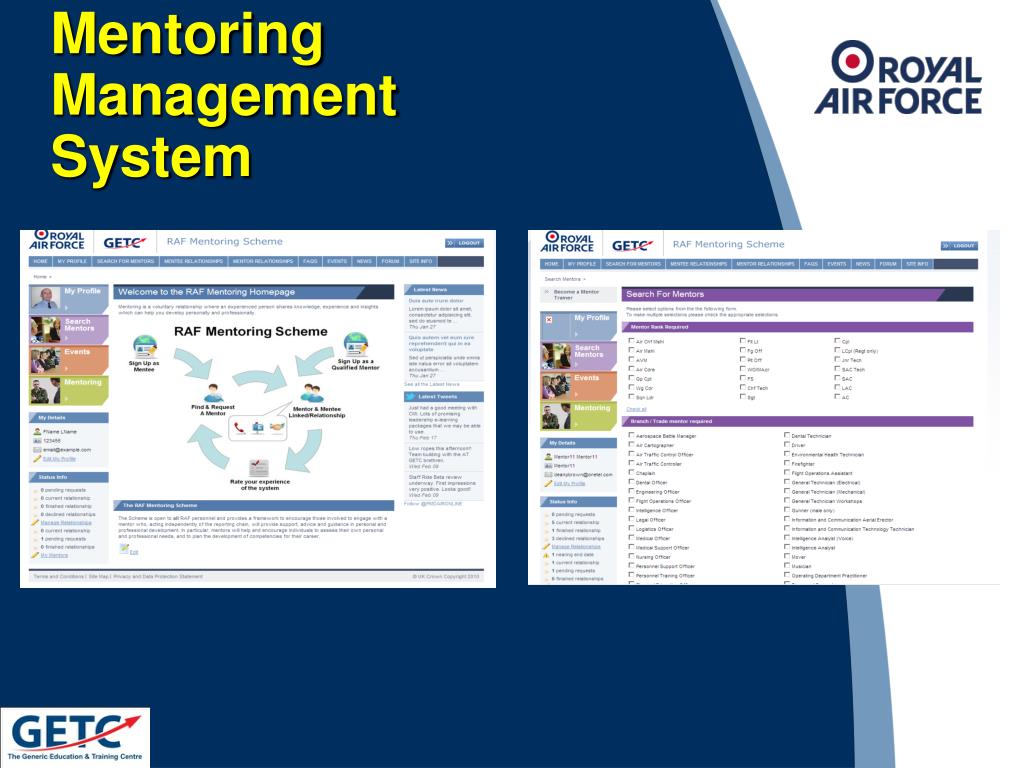The image size is (1024, 768).
Task: Open the homepage Events orange tile
Action: point(68,360)
